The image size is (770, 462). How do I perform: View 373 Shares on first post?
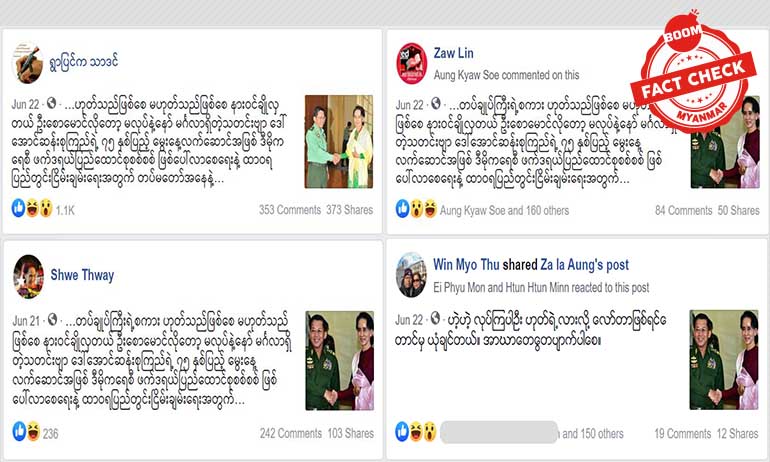click(x=349, y=210)
